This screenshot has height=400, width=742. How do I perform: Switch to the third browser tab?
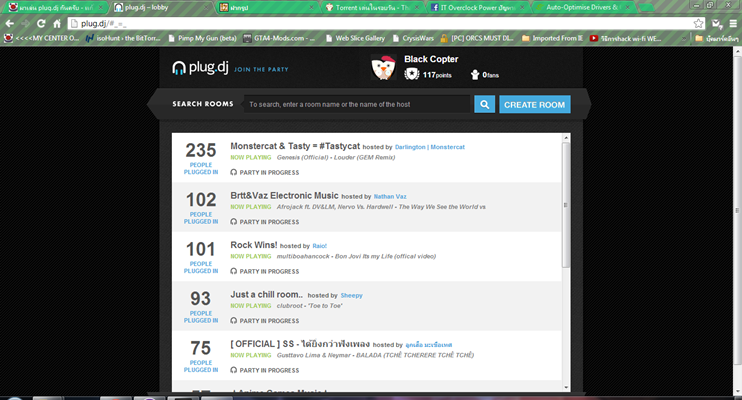[x=267, y=8]
